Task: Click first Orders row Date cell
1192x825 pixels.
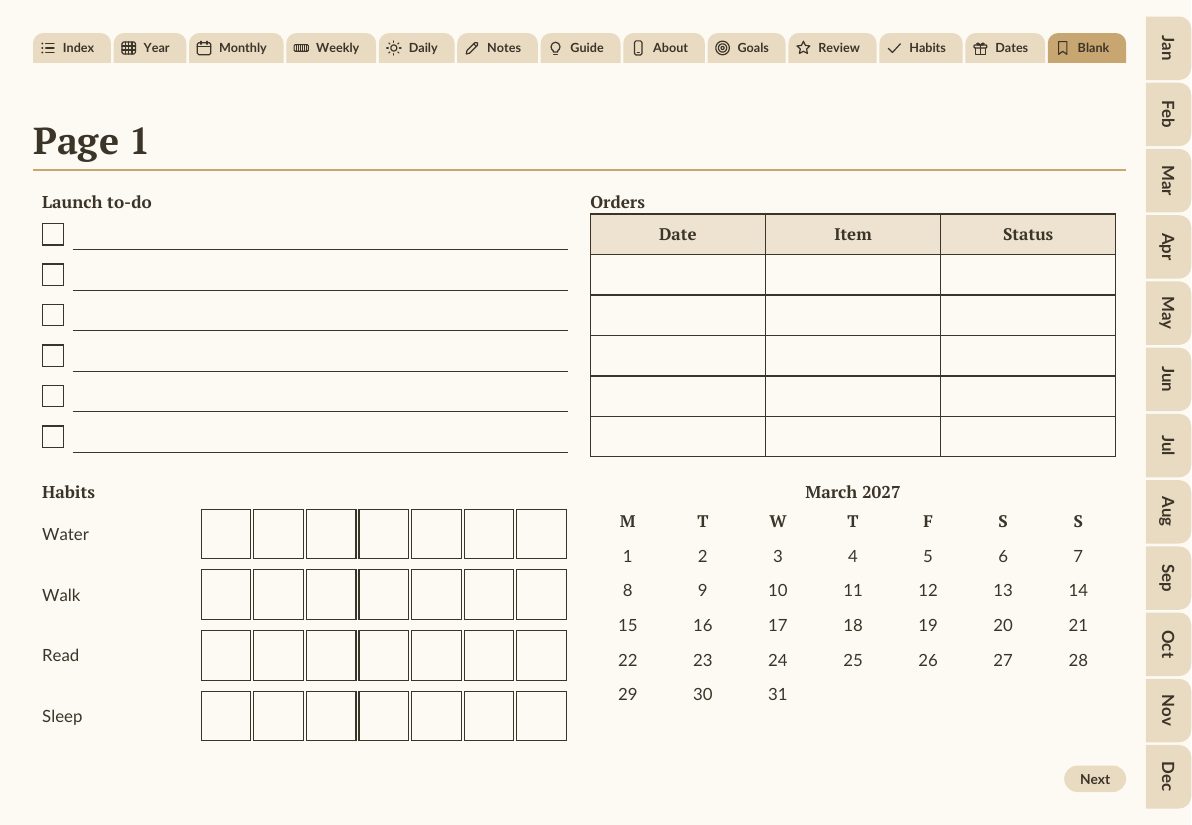Action: (x=677, y=274)
